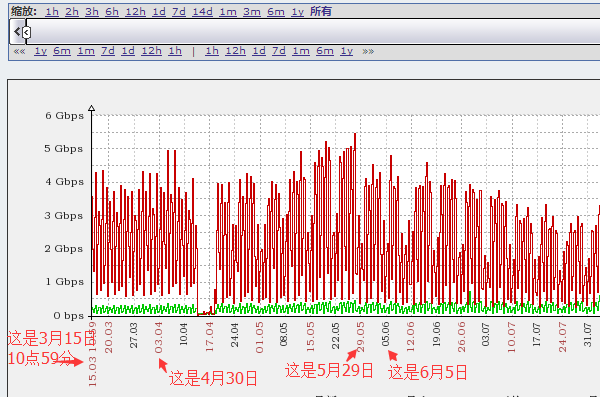Click the 03.04 date label
The image size is (600, 397).
(158, 338)
